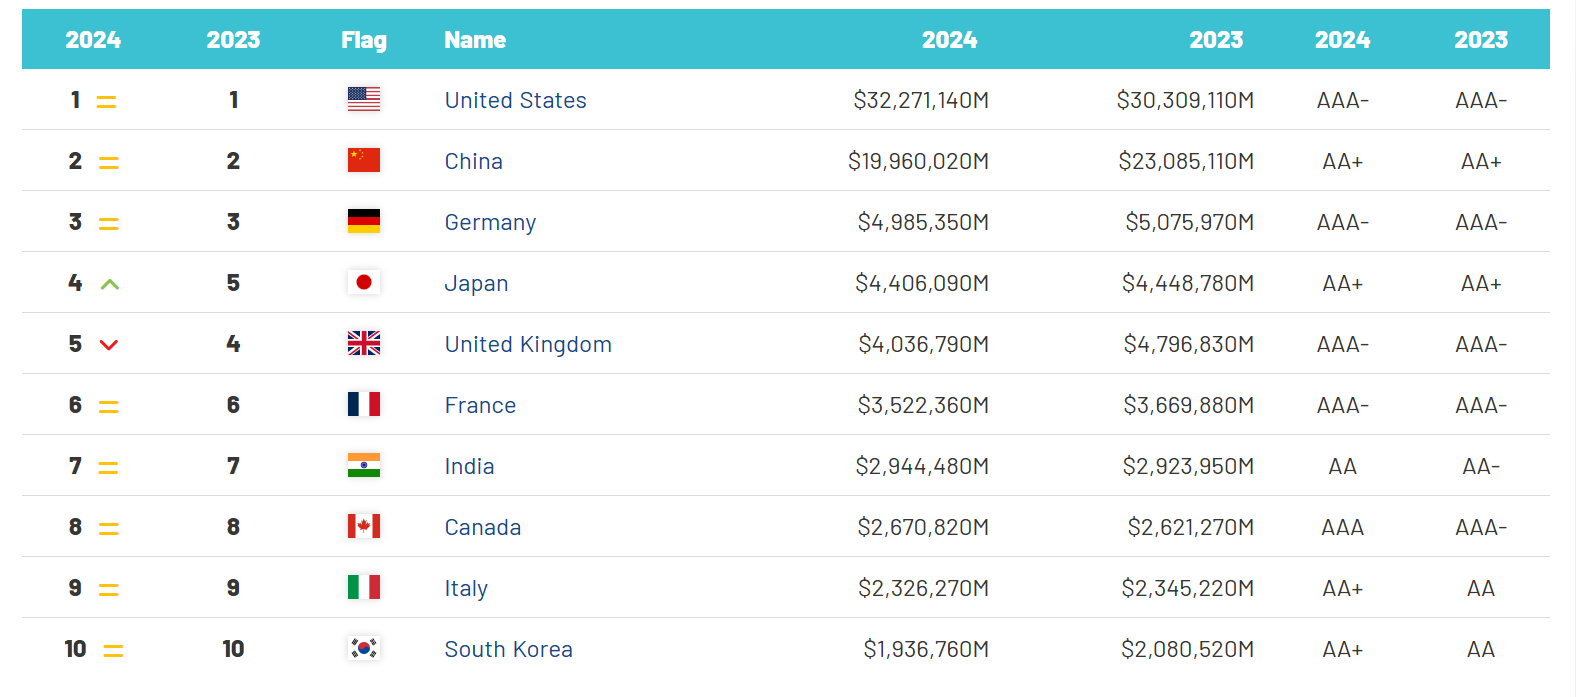
Task: Click the India flag icon
Action: click(x=364, y=465)
